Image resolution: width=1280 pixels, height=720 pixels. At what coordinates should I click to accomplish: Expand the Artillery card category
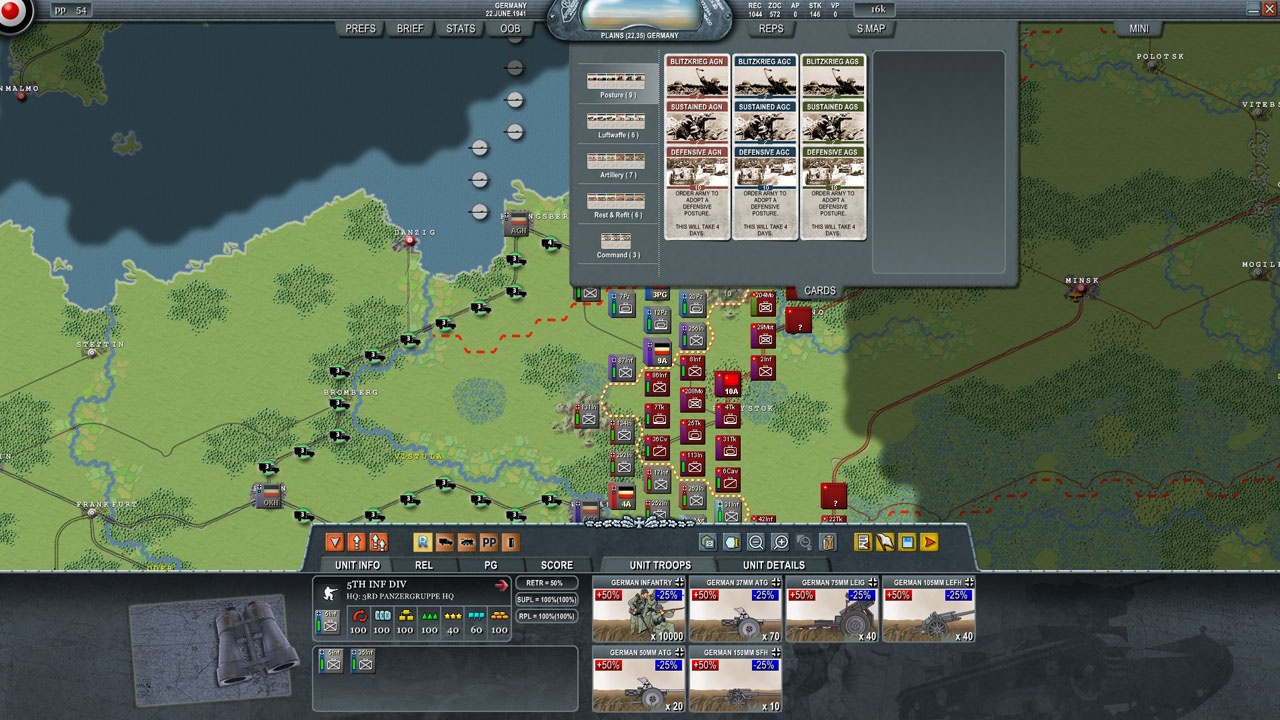[617, 165]
